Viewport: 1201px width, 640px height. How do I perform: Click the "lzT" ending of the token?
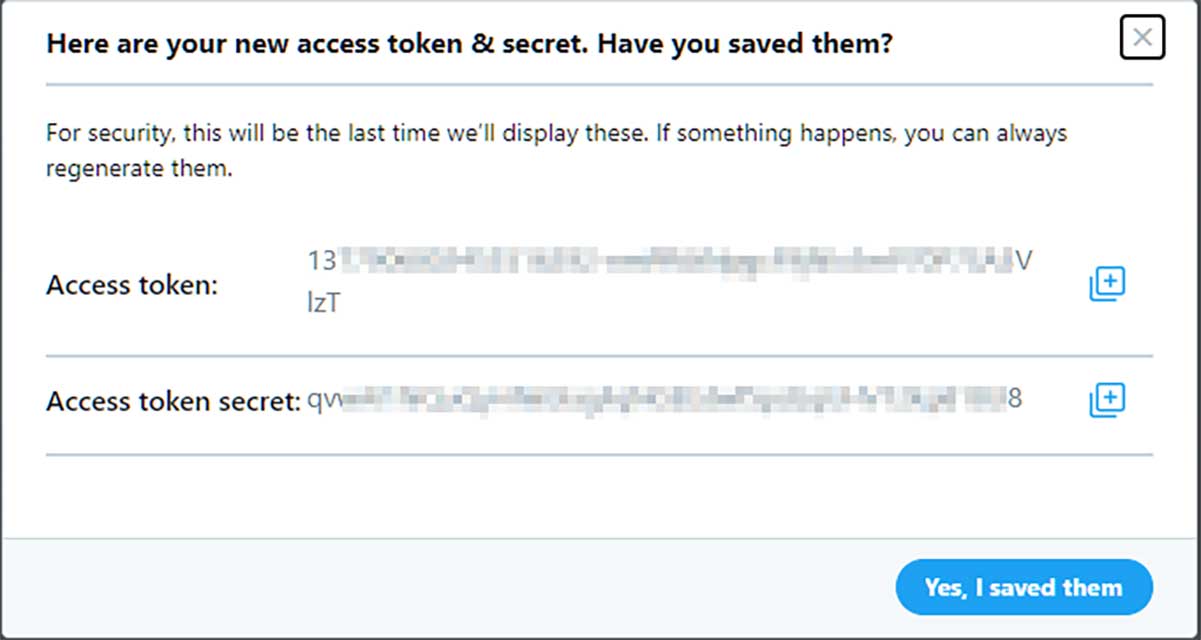(323, 304)
